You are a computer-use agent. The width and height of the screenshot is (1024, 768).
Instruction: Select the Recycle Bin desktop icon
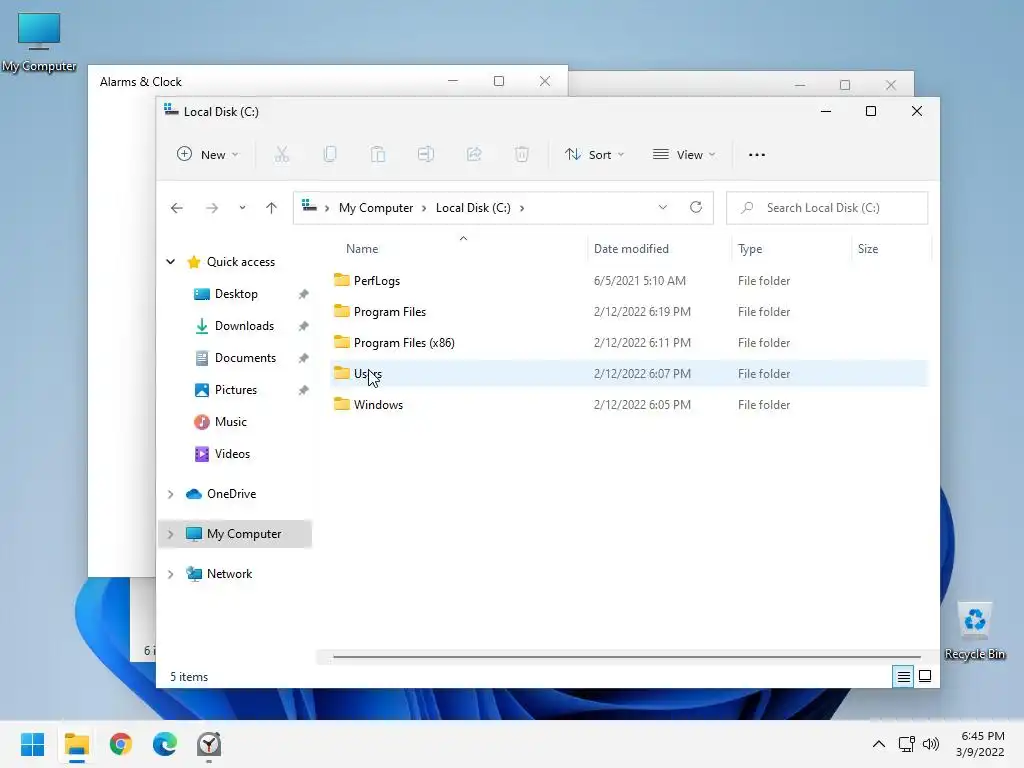(x=974, y=632)
